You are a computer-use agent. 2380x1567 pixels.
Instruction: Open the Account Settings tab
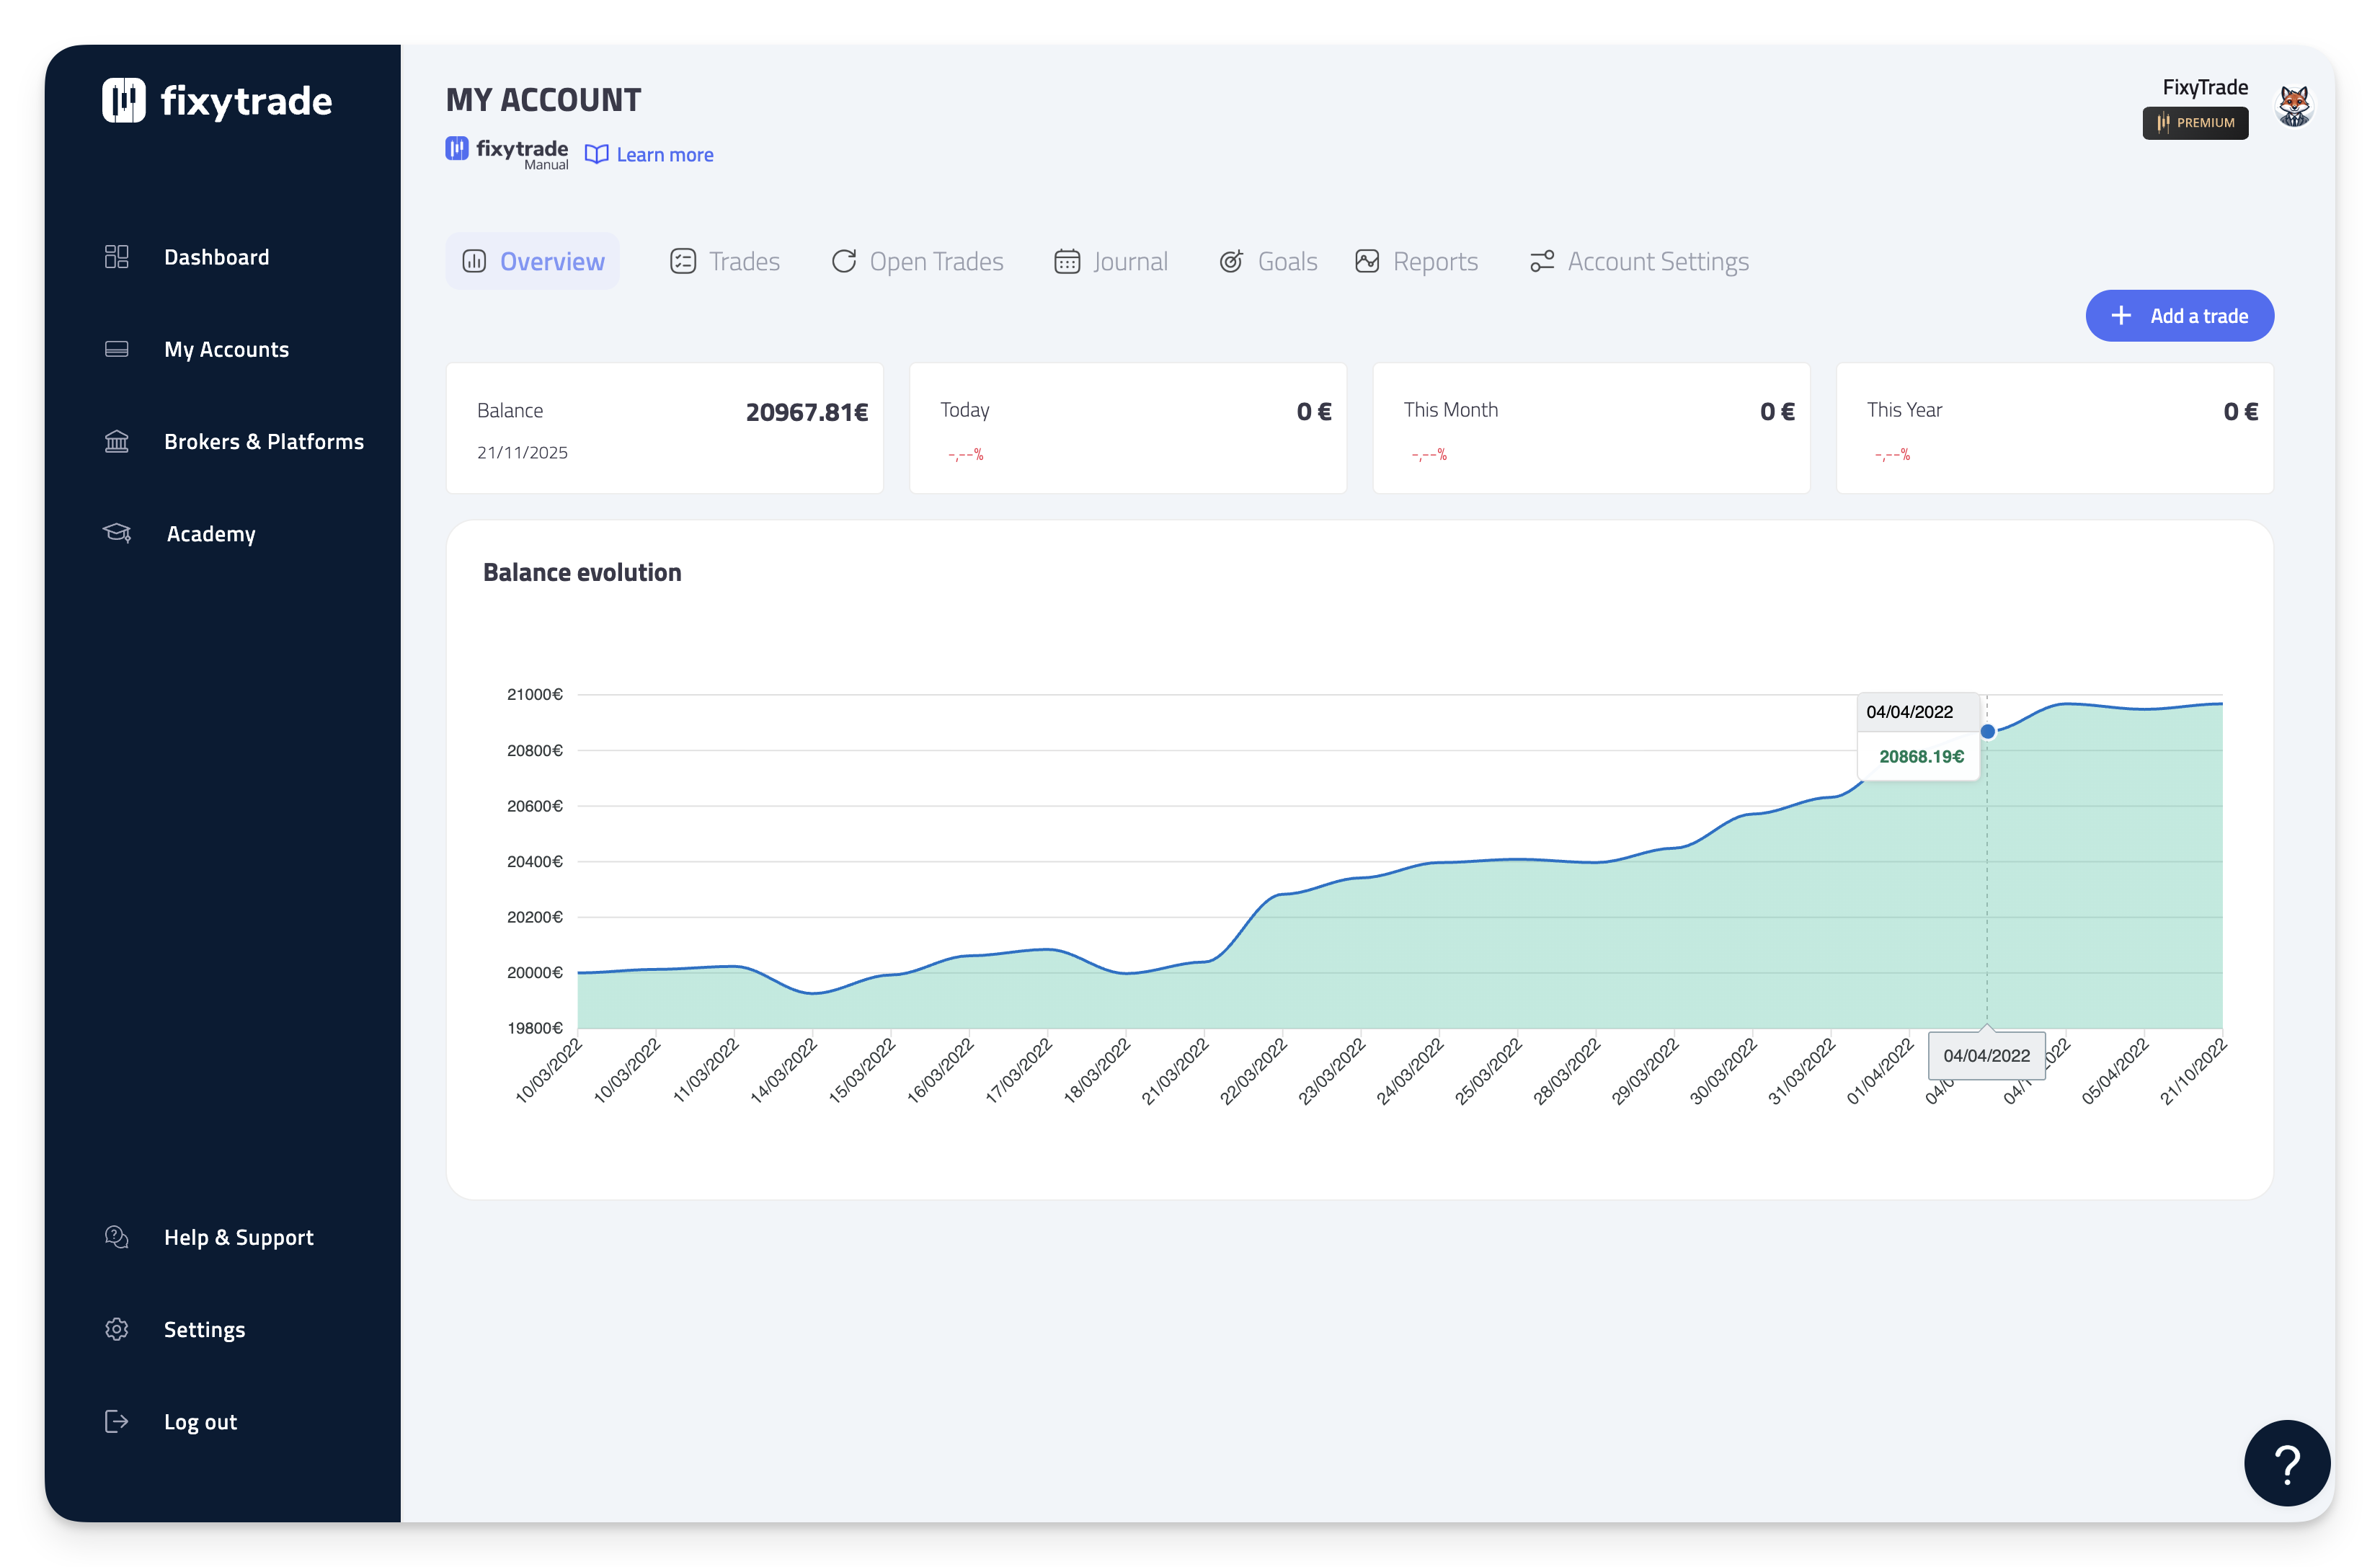tap(1639, 261)
